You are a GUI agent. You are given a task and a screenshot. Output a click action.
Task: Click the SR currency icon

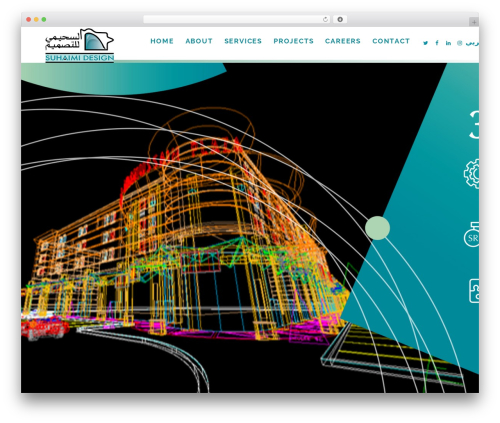[x=472, y=235]
